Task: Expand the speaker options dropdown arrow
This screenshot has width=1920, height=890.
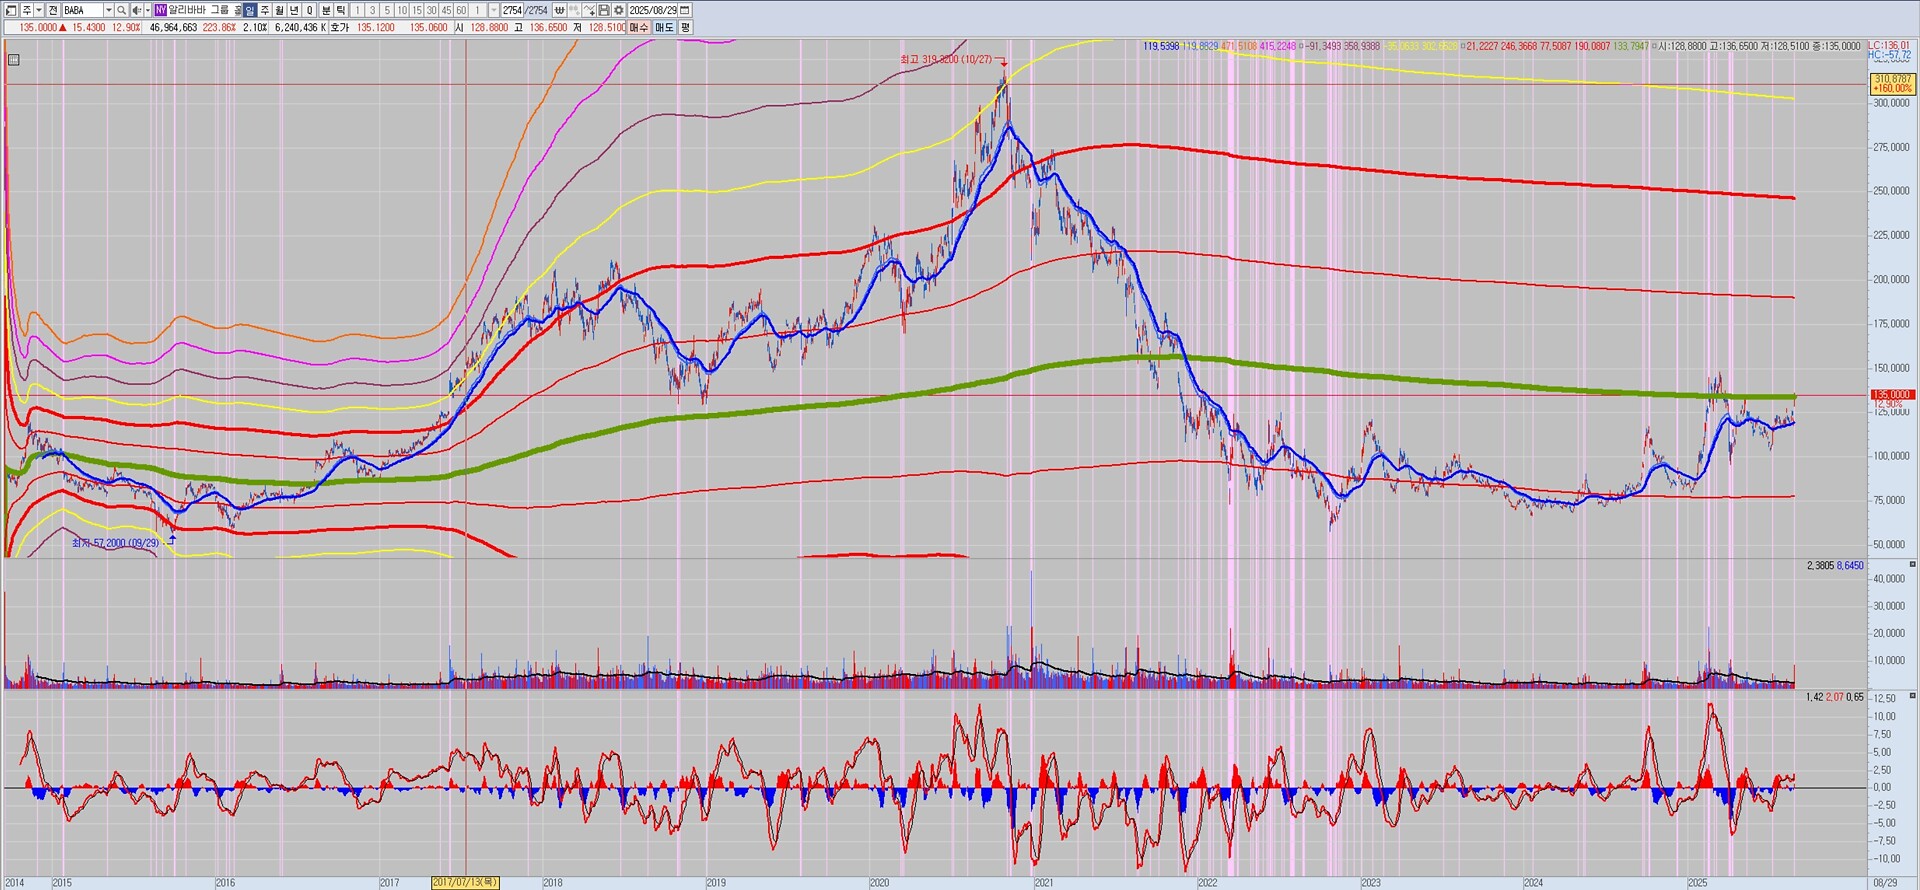Action: tap(147, 10)
